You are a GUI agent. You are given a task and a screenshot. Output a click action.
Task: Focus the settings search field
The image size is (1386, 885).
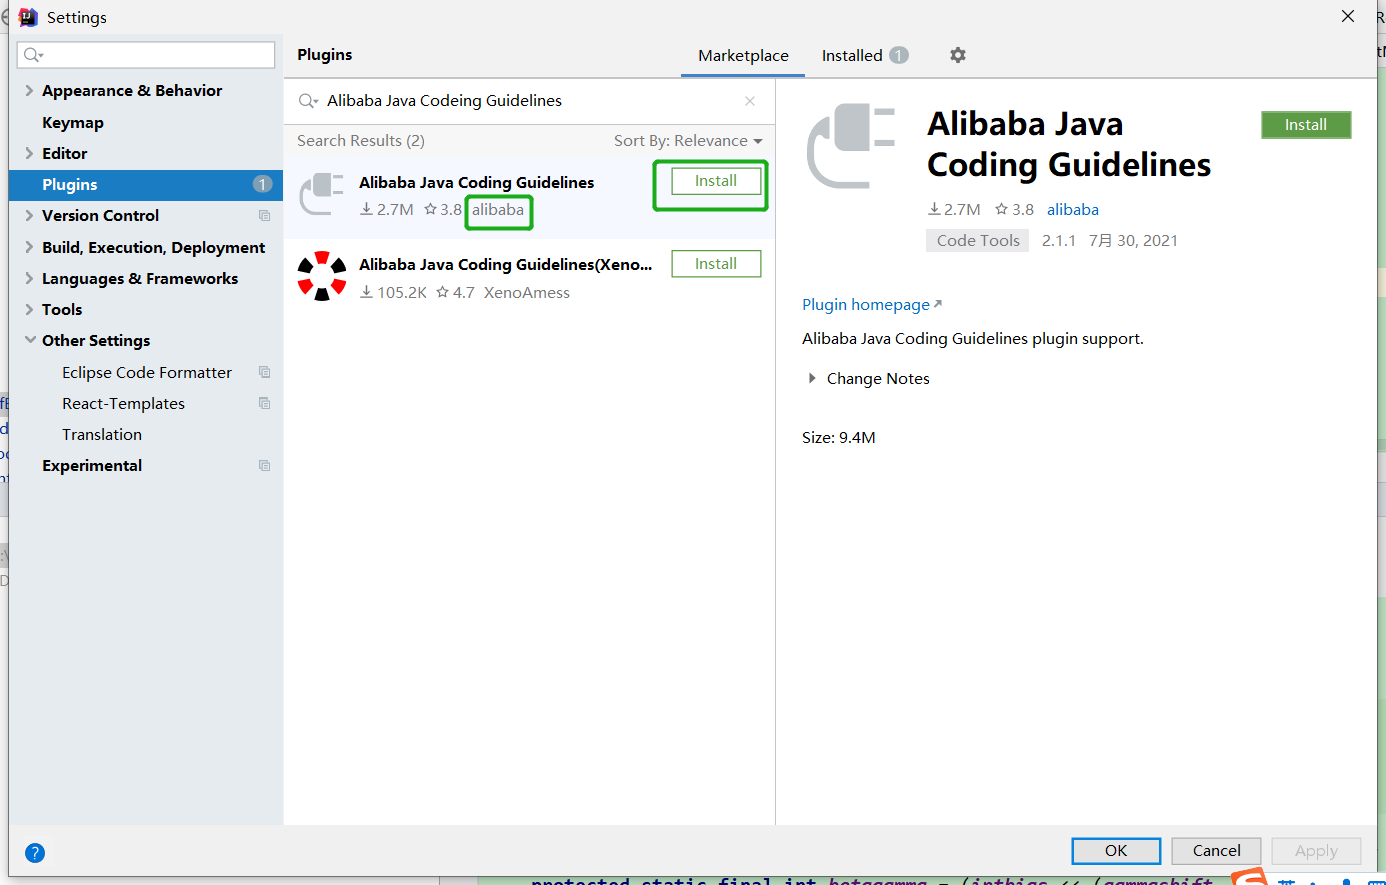(146, 55)
